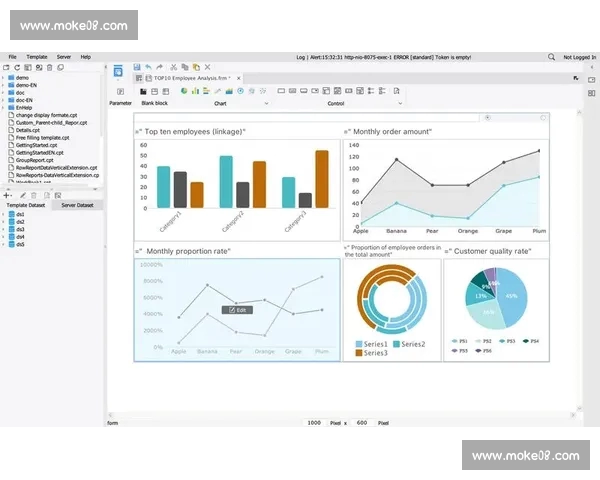Open the Server menu
The image size is (600, 480).
tap(64, 57)
